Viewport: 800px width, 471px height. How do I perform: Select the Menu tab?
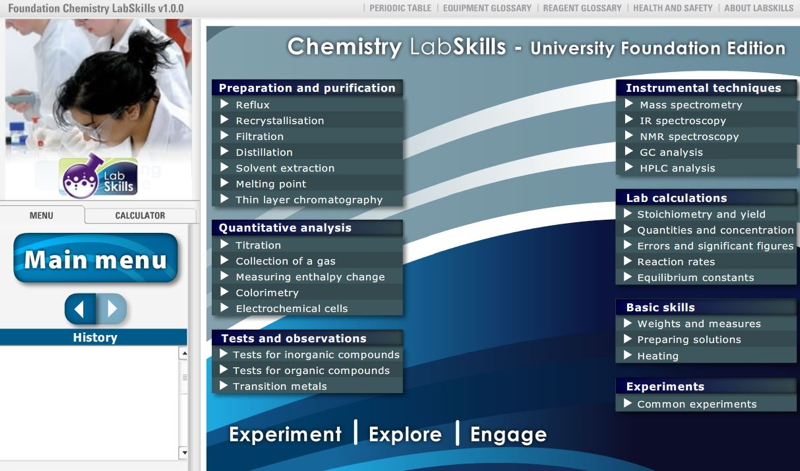(x=41, y=215)
